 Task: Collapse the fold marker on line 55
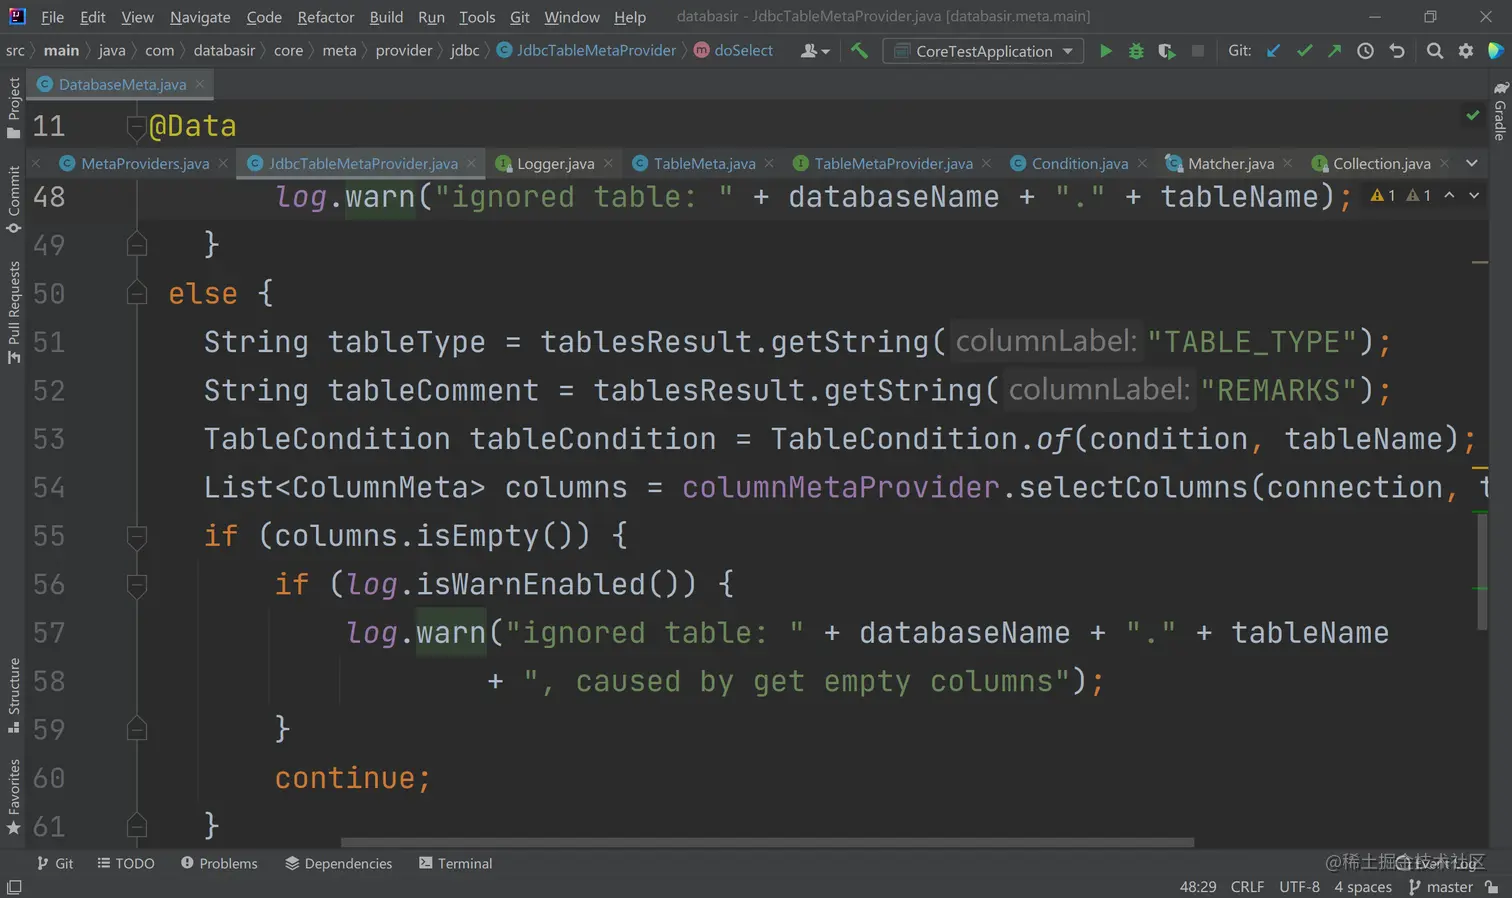tap(137, 536)
